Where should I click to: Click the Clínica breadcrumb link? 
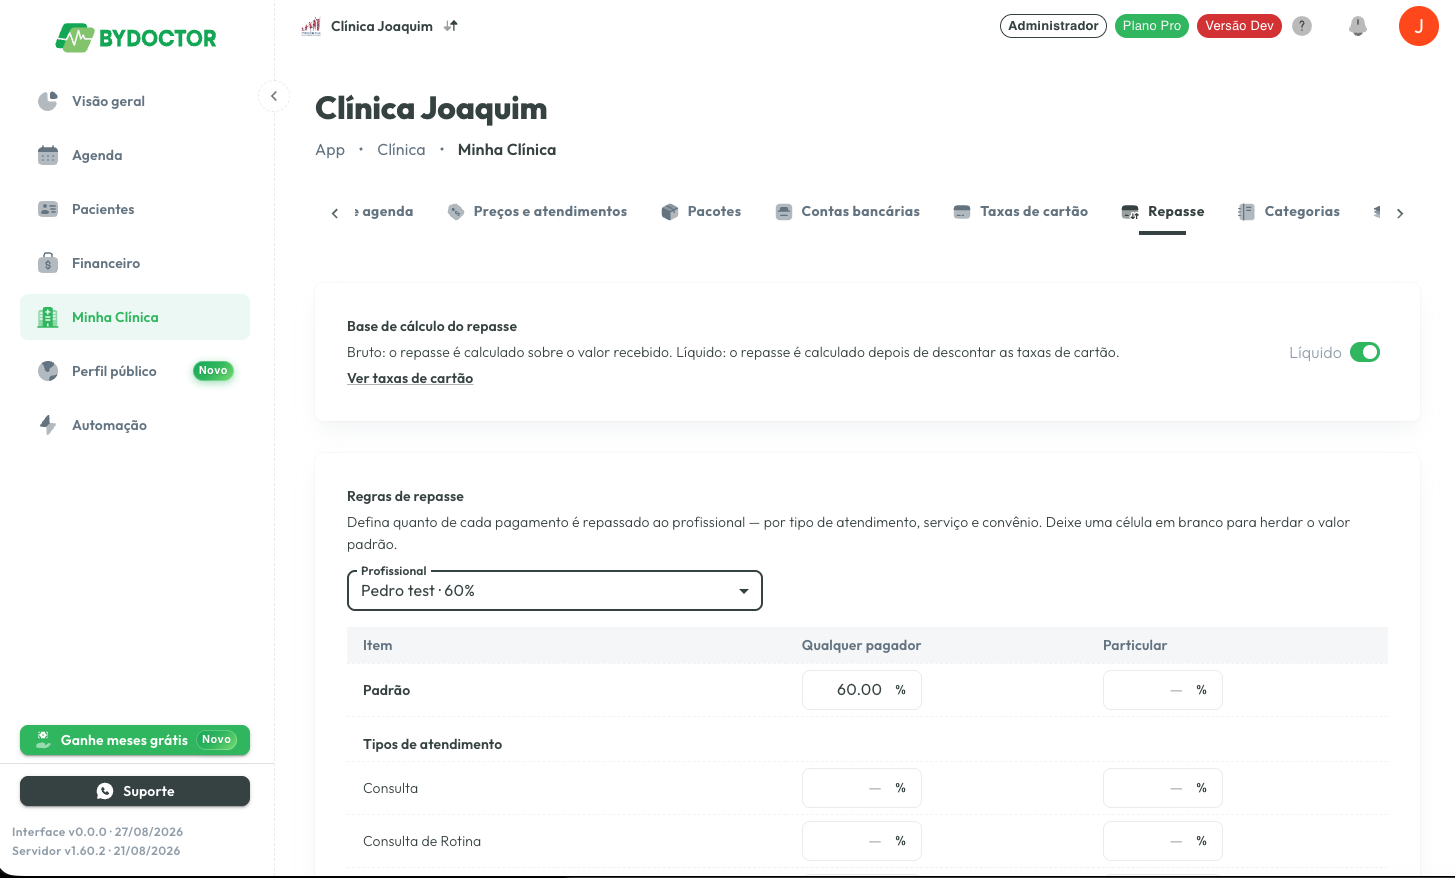(x=401, y=150)
